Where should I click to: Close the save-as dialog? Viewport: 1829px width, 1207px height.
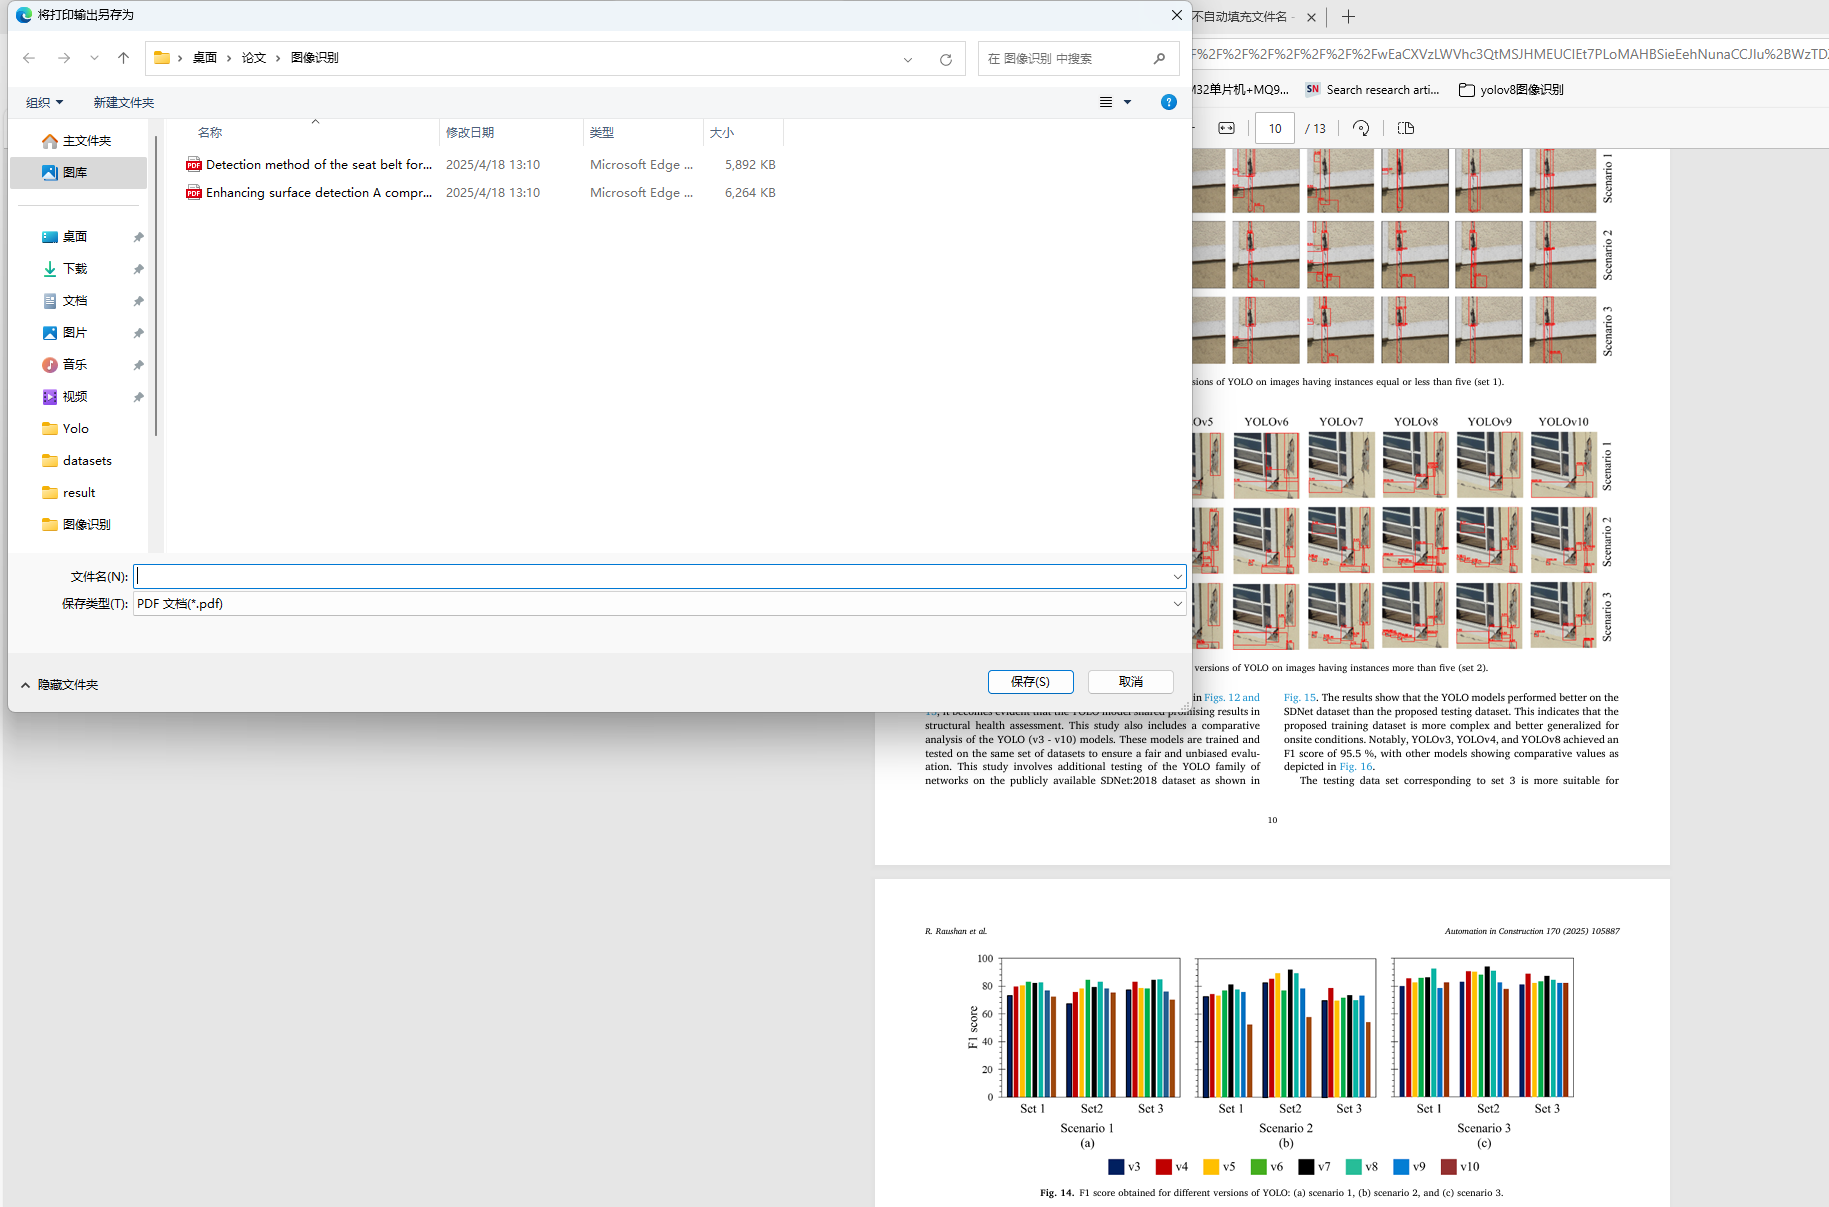[1177, 15]
